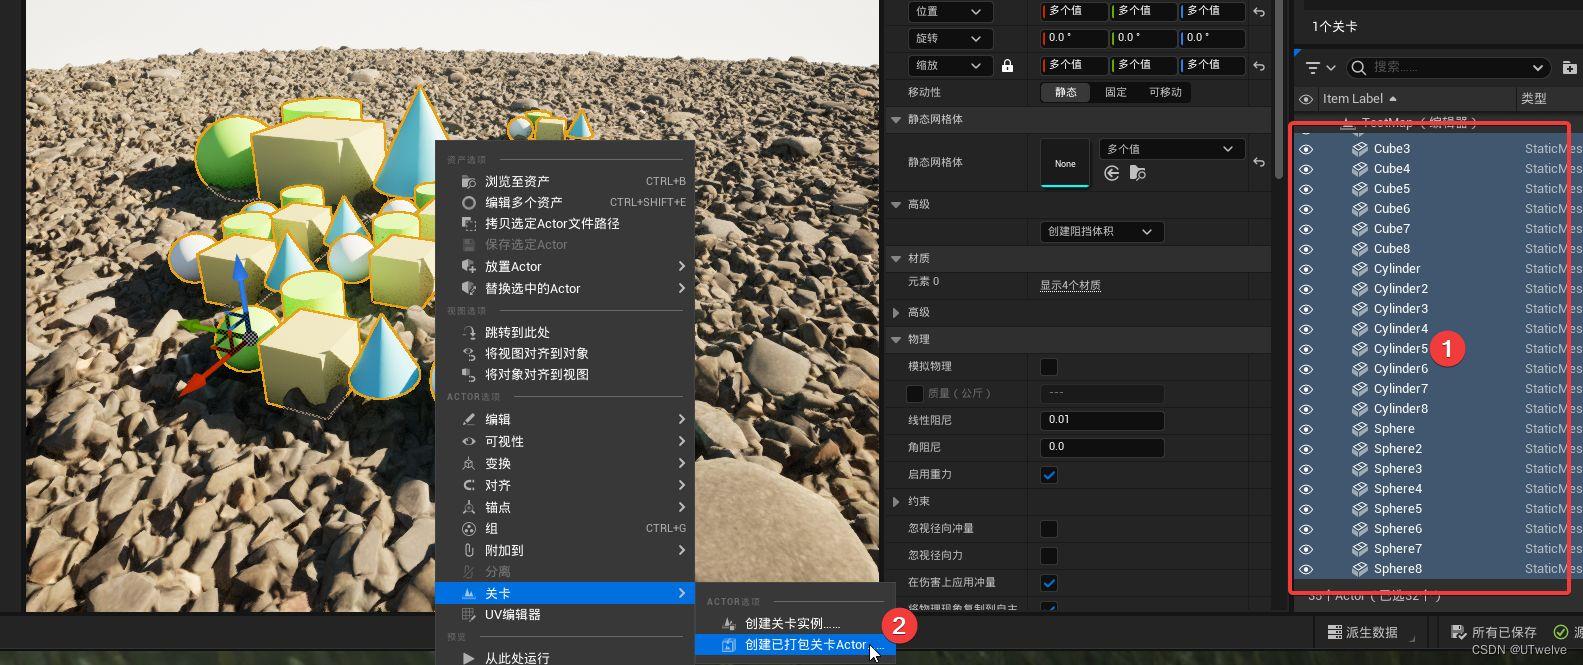Viewport: 1583px width, 665px height.
Task: Enable Ignore Radial Impulse (忽视径向冲量) checkbox
Action: point(1049,529)
